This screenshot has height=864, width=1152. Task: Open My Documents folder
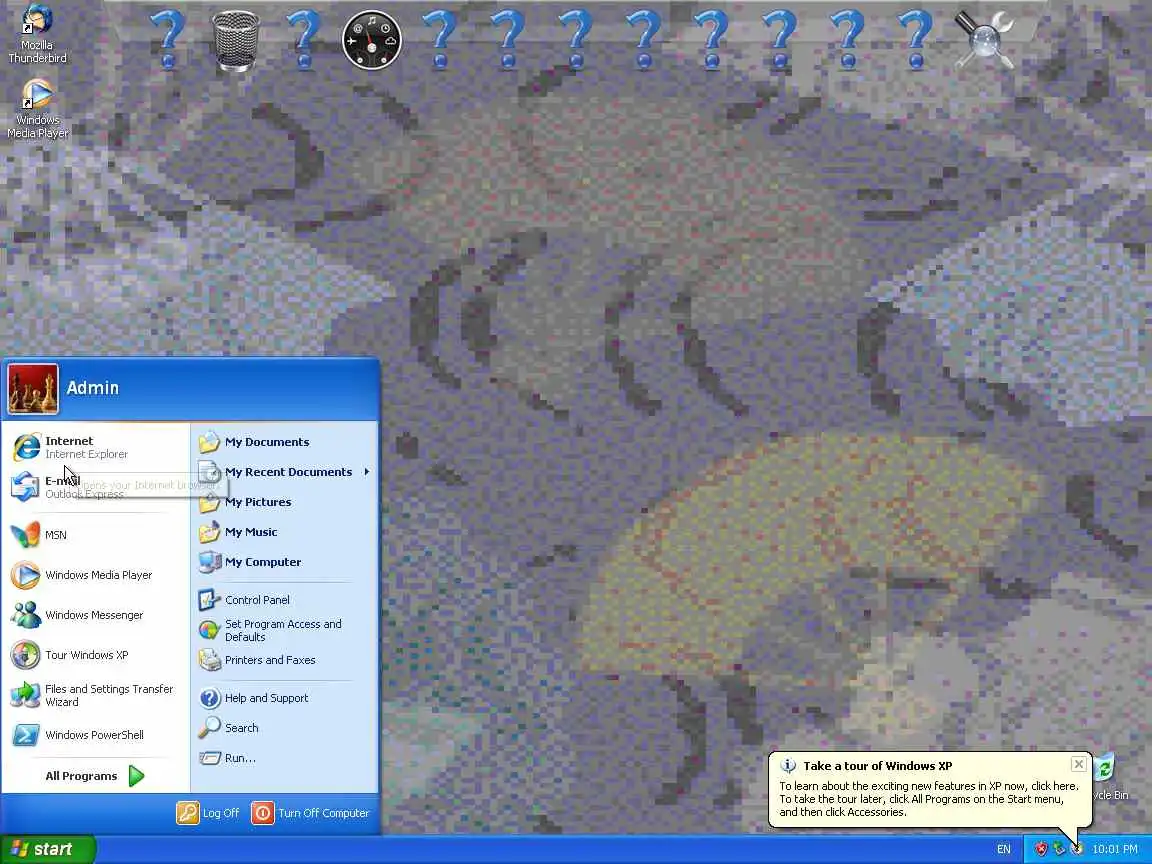tap(284, 442)
